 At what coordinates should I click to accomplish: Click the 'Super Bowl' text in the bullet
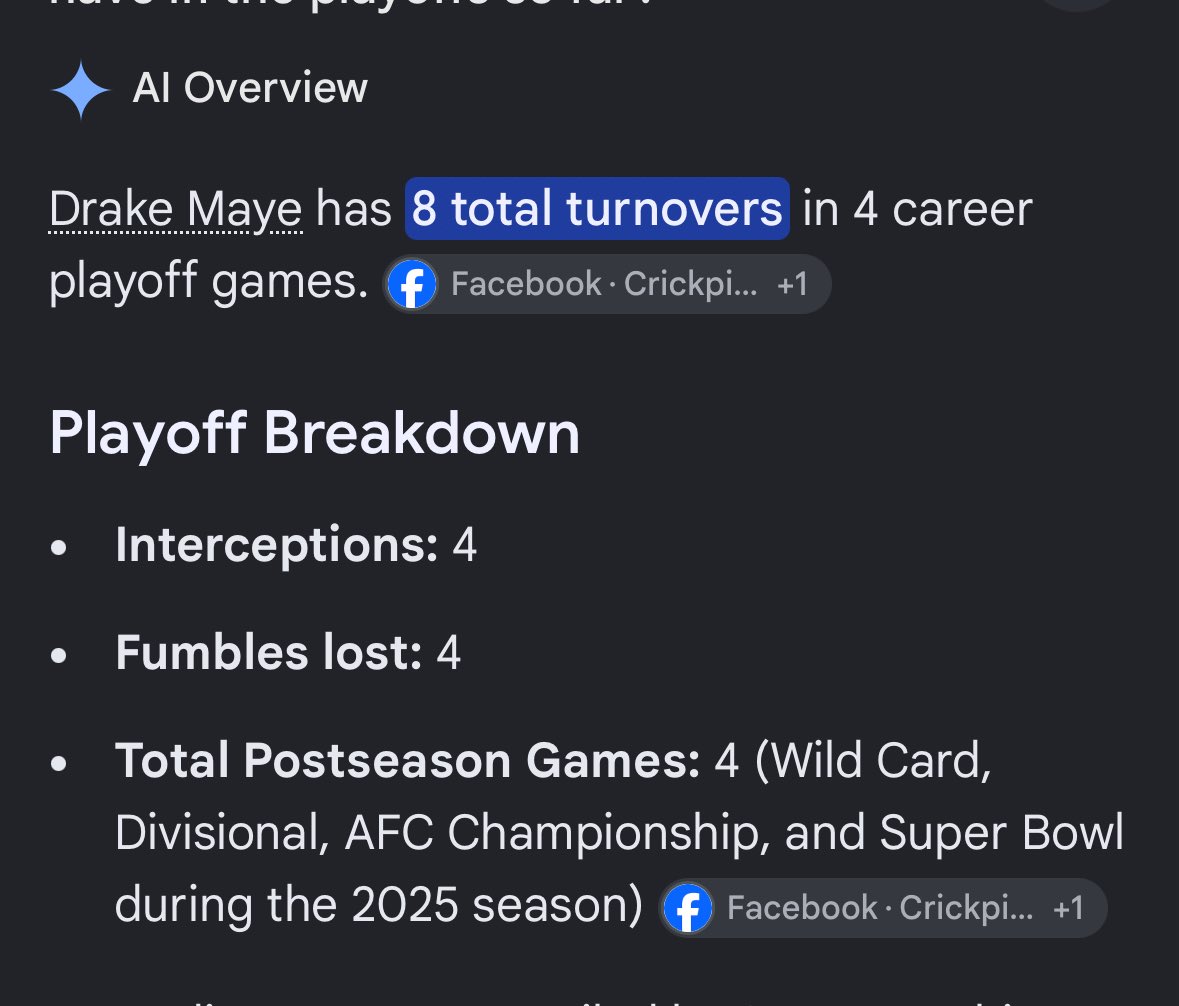1002,832
